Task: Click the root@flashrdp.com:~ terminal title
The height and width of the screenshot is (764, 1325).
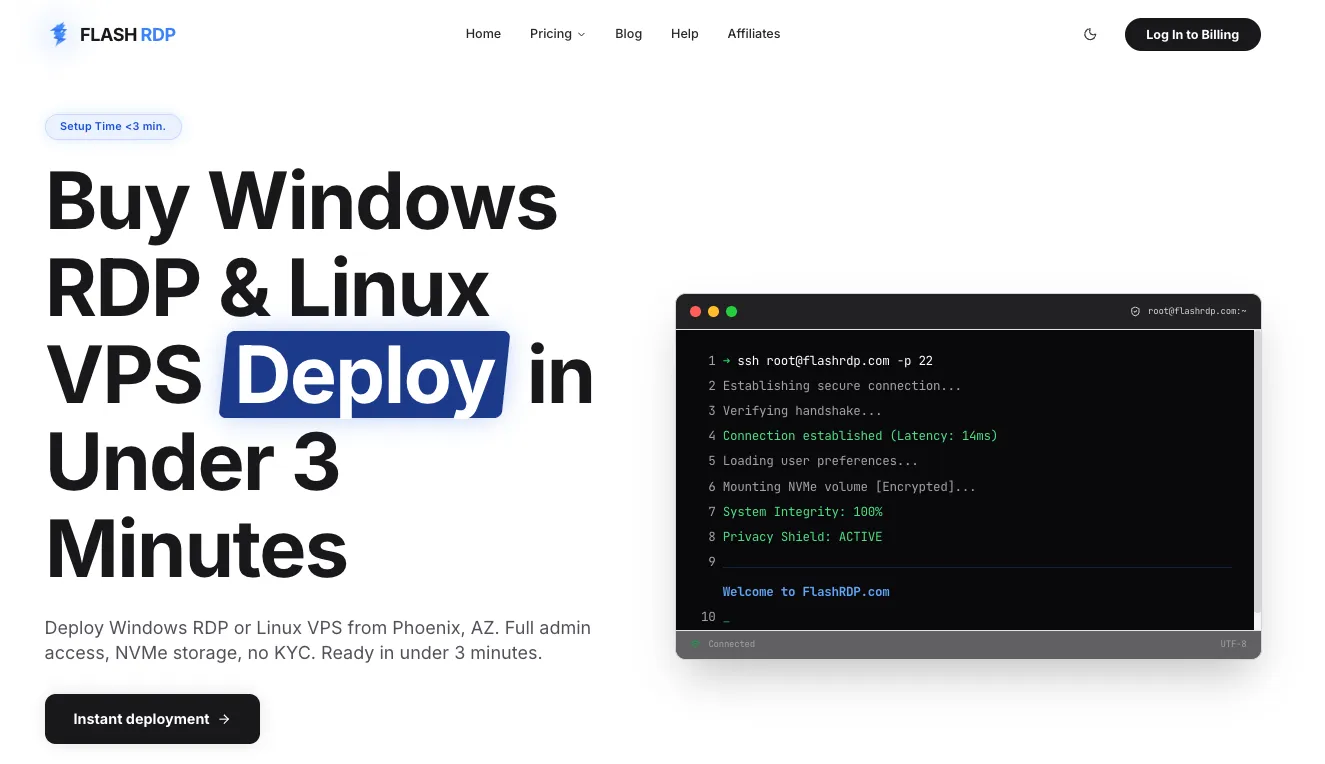Action: [x=1197, y=312]
